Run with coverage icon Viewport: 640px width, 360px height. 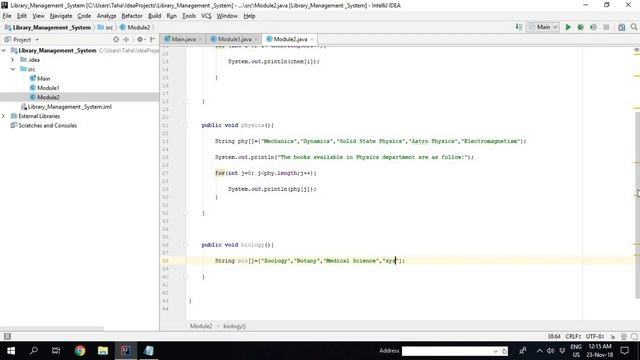pyautogui.click(x=593, y=27)
